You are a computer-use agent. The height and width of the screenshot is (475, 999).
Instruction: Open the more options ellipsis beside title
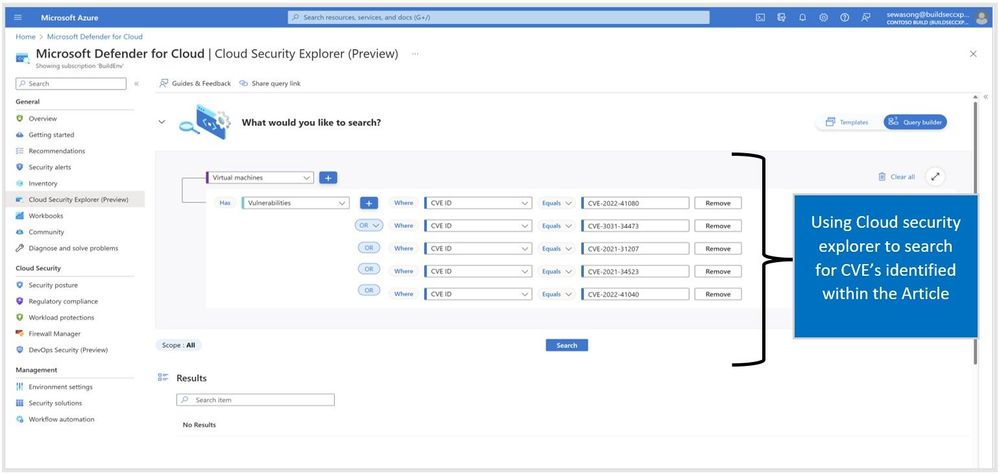pos(415,54)
